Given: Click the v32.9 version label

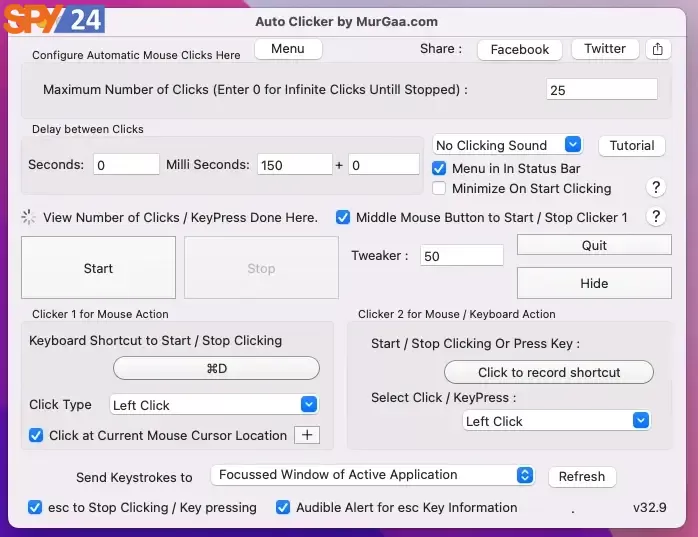Looking at the screenshot, I should point(650,507).
